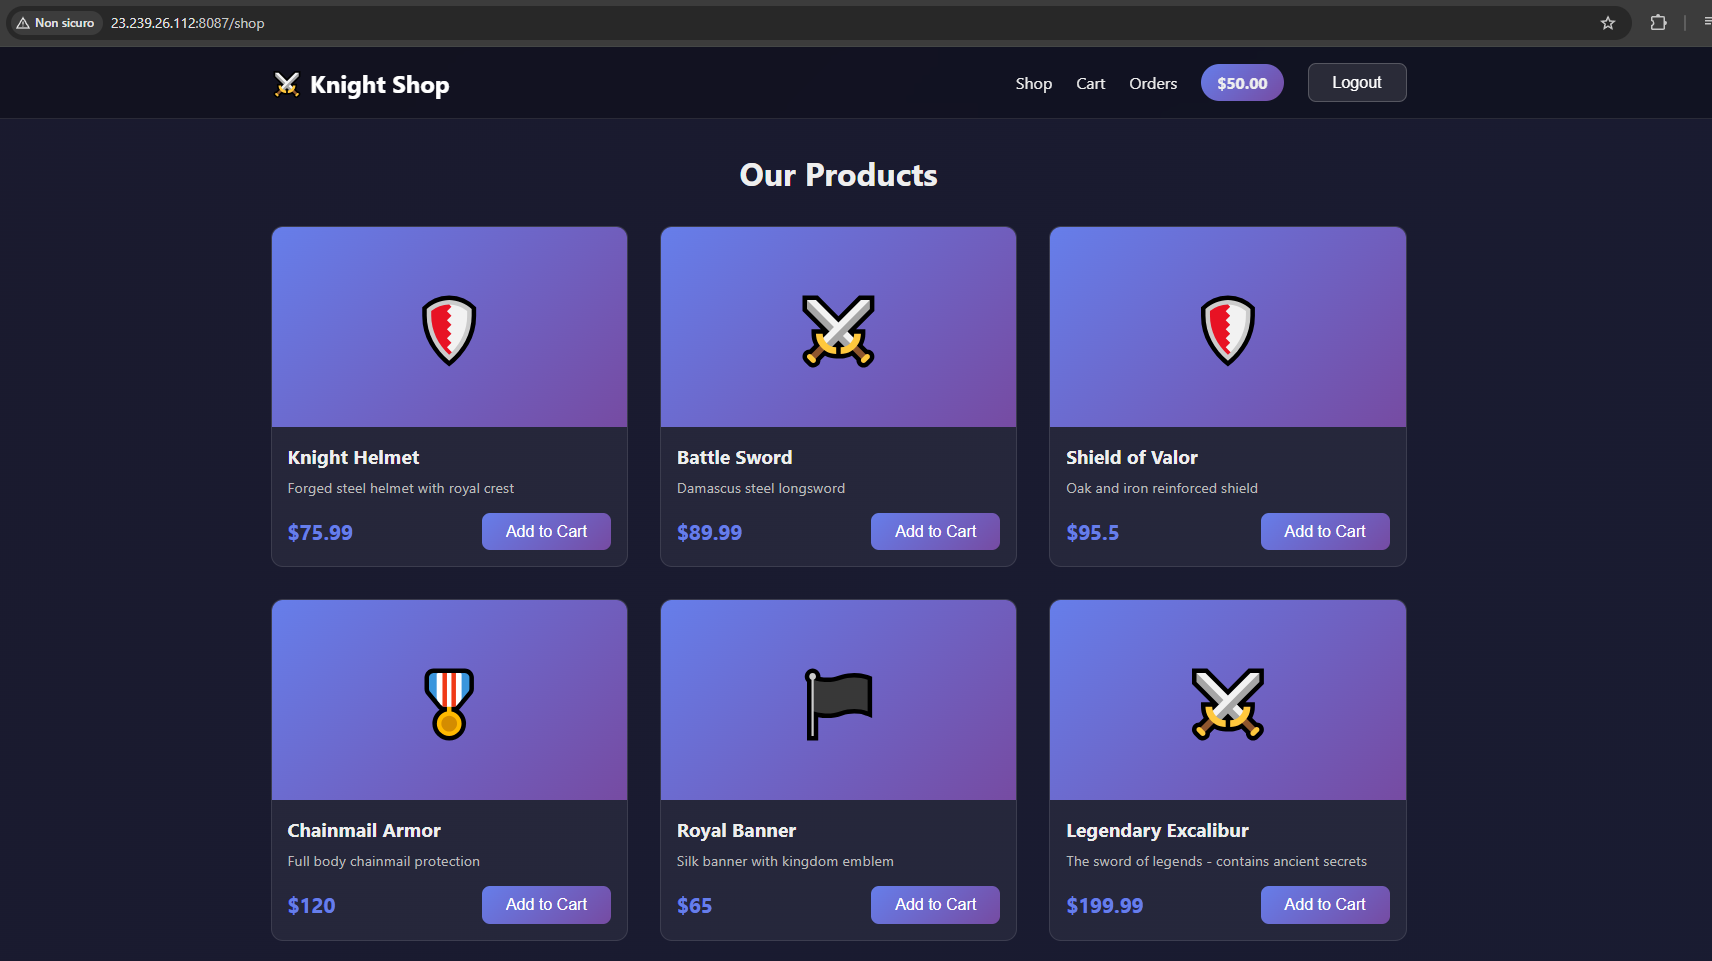Click the Royal Banner black flag icon
1712x961 pixels.
pos(838,704)
